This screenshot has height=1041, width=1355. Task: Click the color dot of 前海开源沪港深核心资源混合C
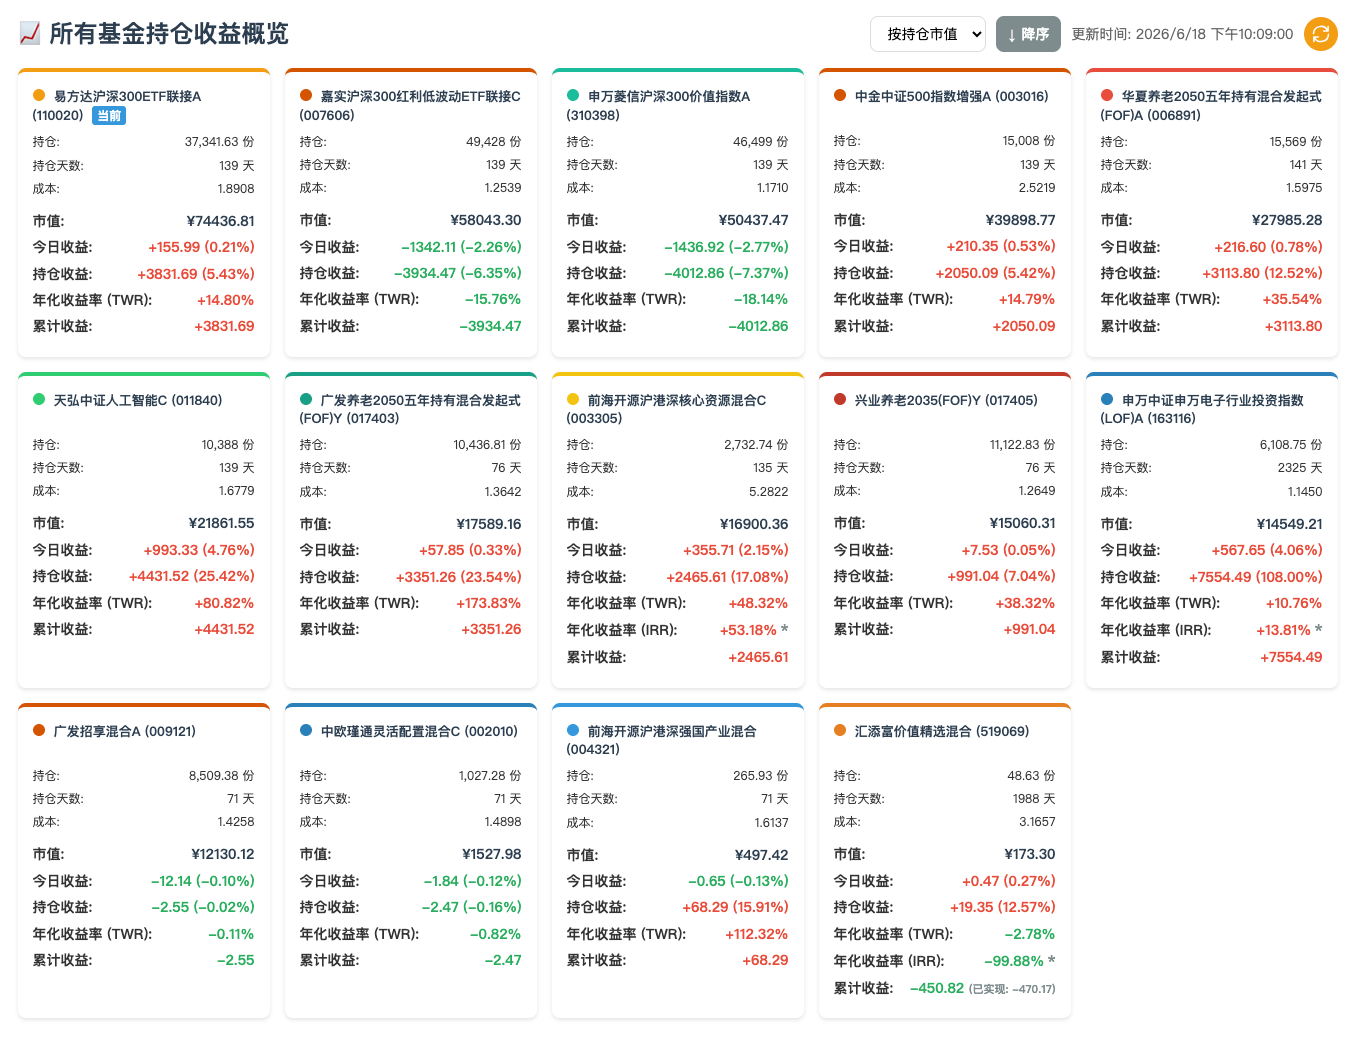coord(573,399)
